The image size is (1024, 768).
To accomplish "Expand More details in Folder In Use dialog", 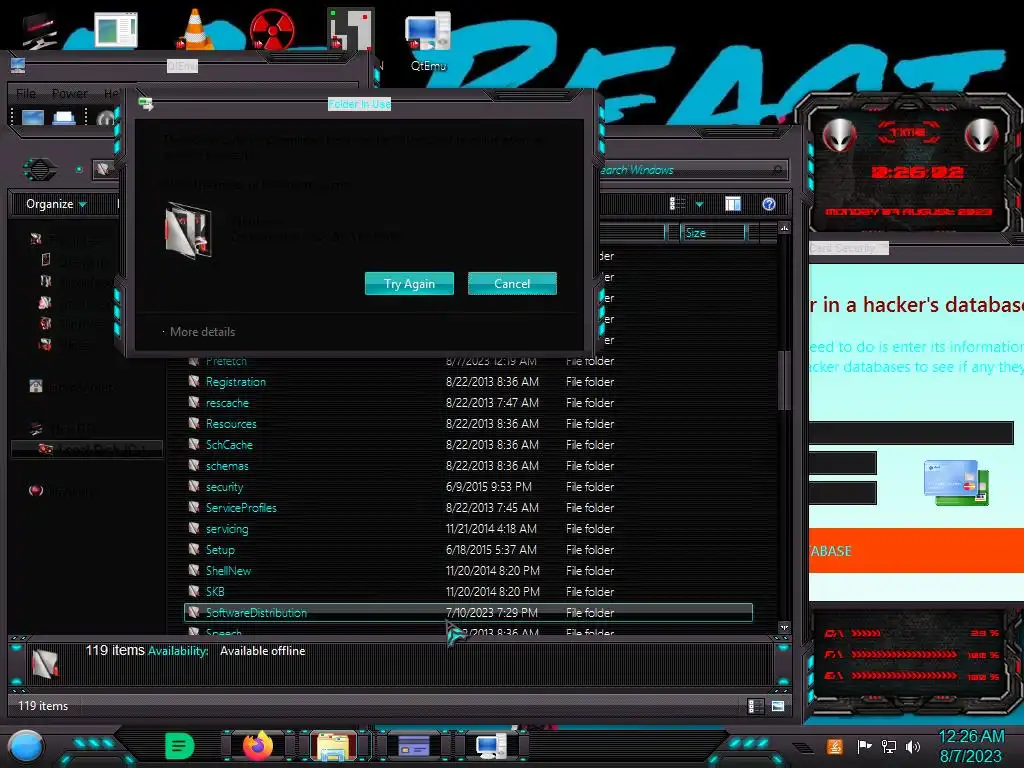I will coord(199,332).
